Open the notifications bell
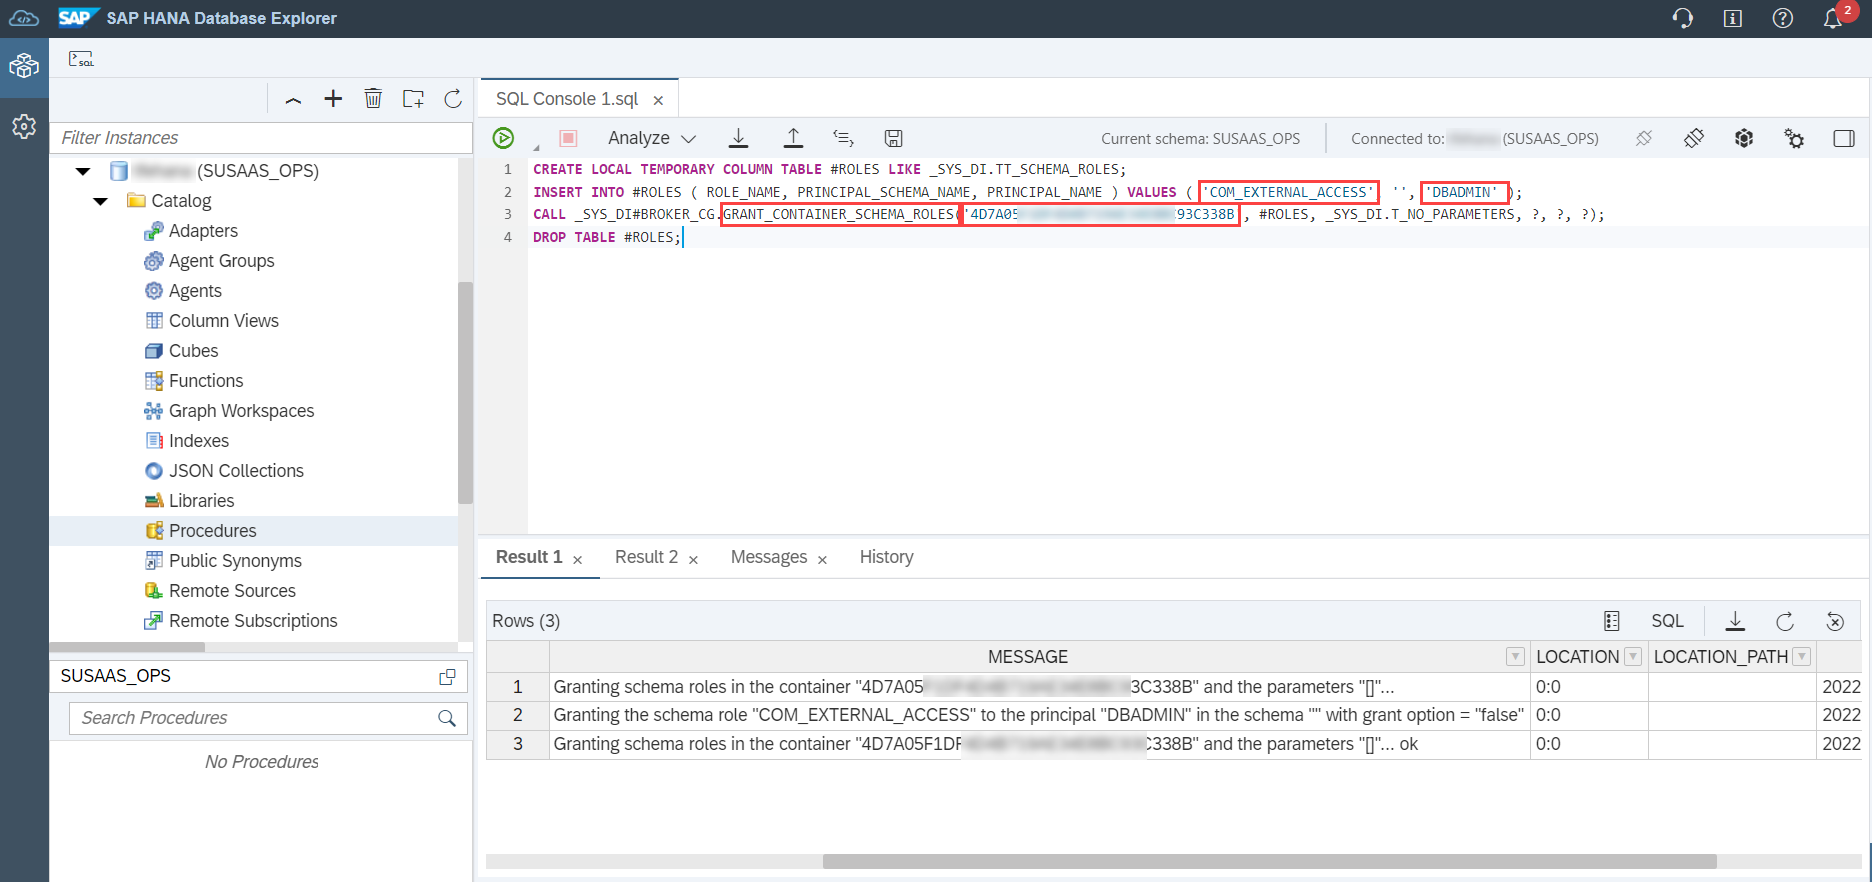 click(1833, 18)
